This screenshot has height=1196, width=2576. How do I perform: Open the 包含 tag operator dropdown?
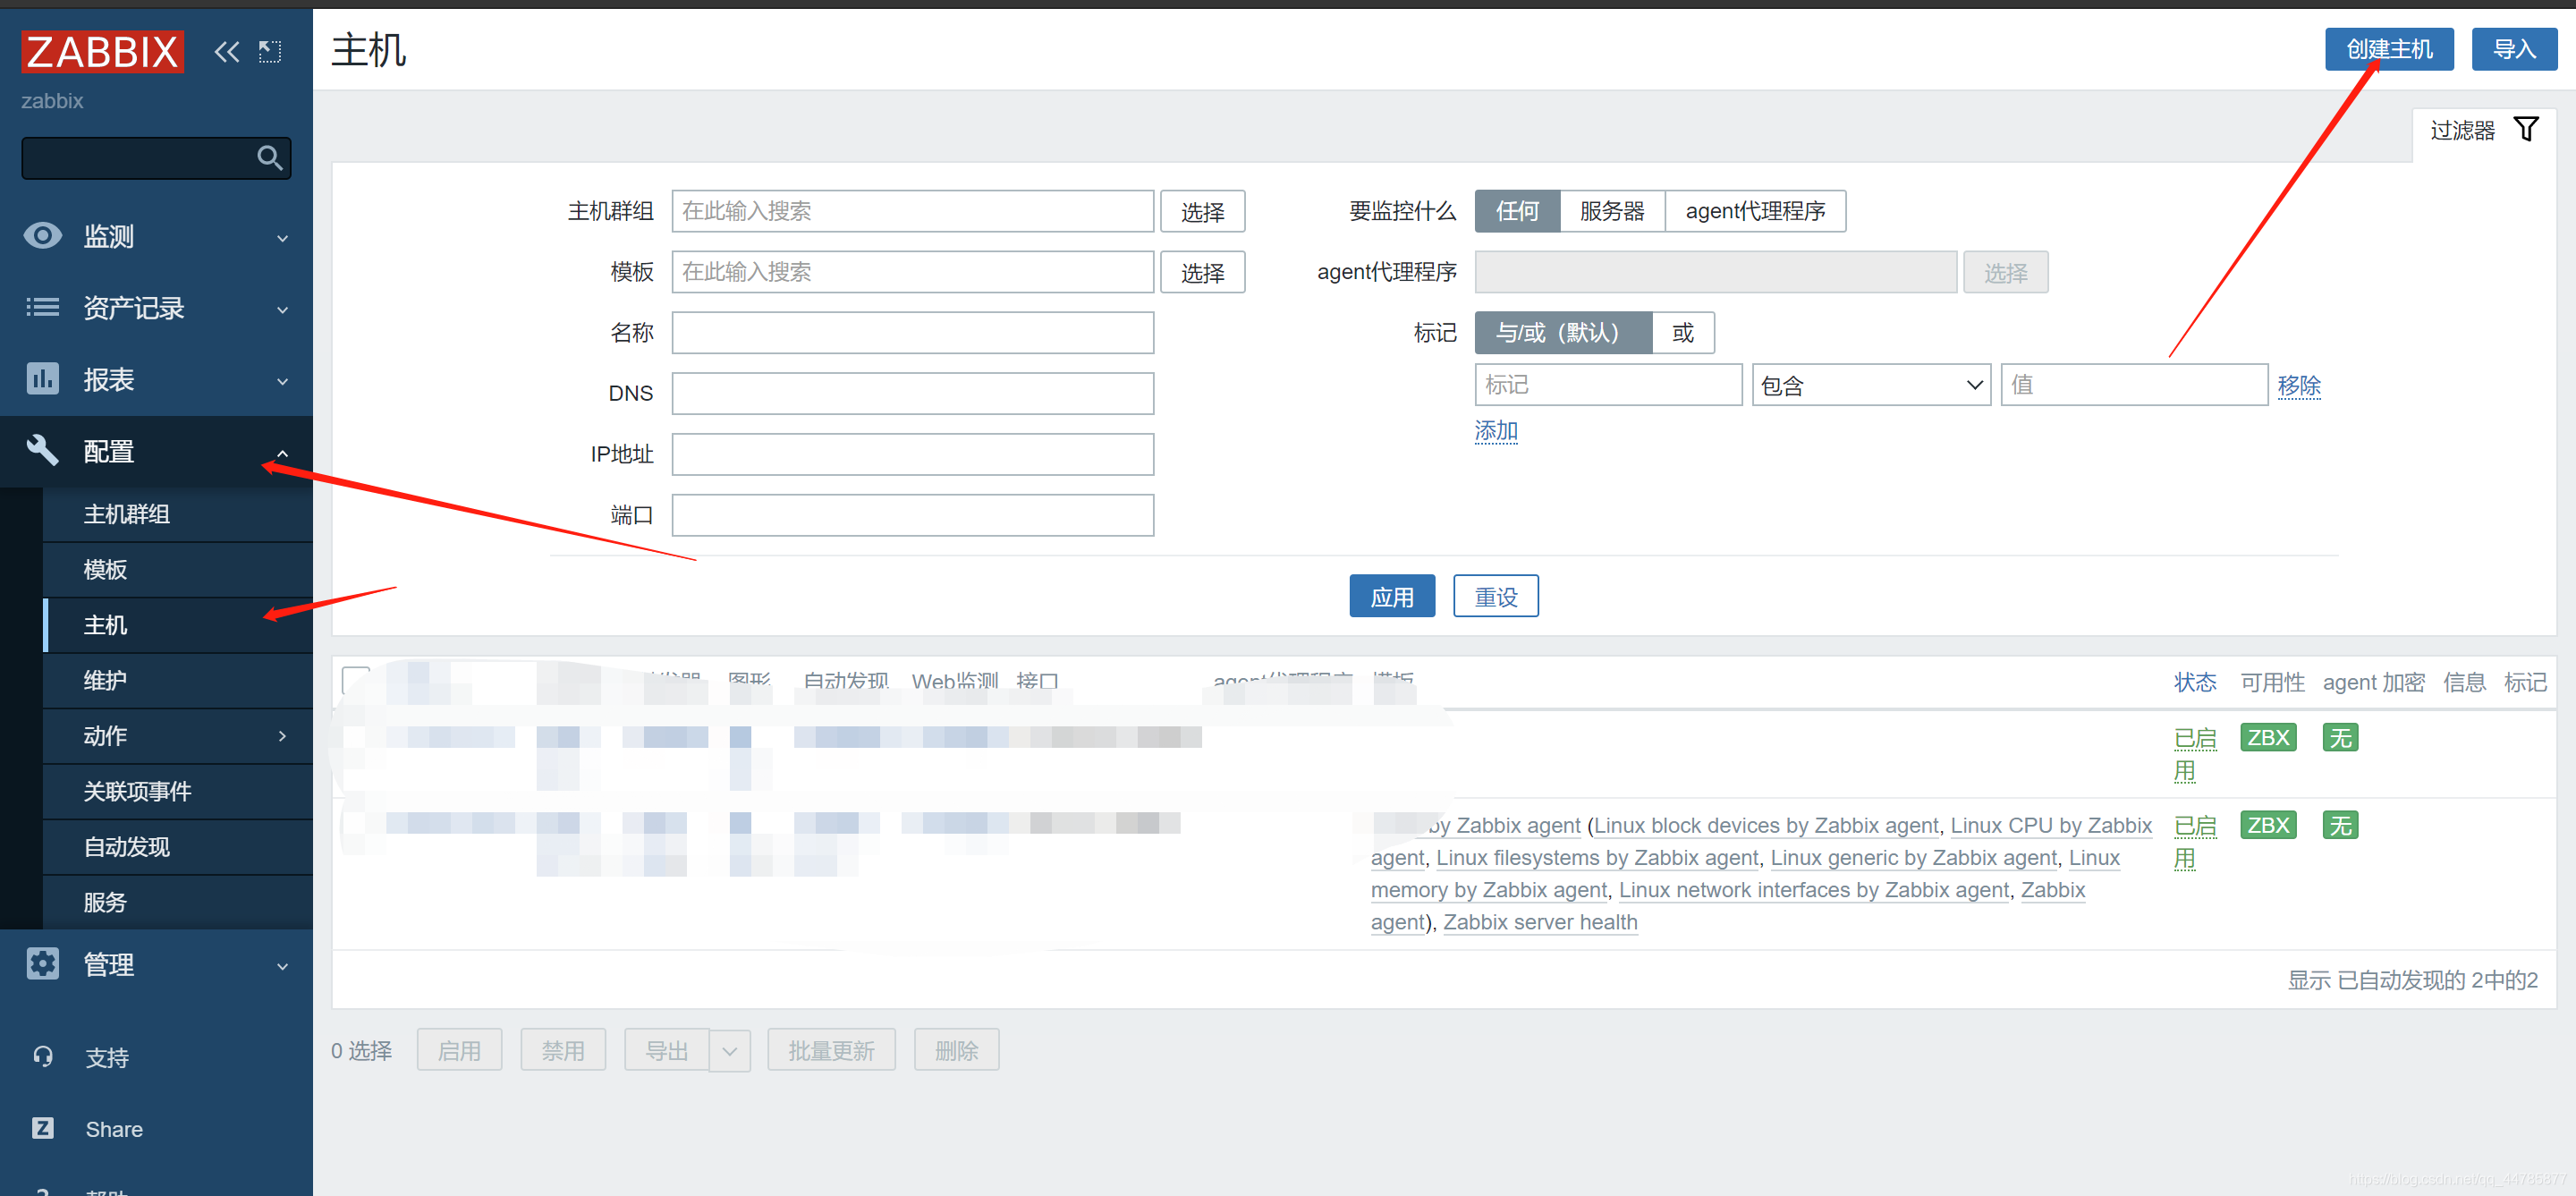coord(1870,385)
